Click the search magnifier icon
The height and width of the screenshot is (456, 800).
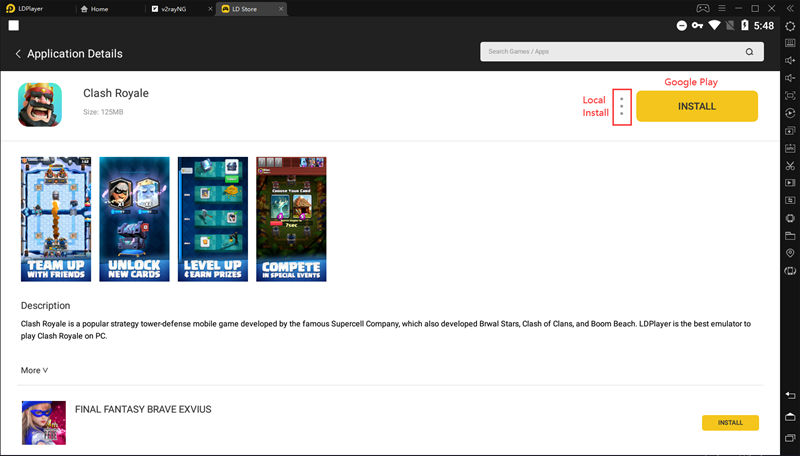(749, 52)
